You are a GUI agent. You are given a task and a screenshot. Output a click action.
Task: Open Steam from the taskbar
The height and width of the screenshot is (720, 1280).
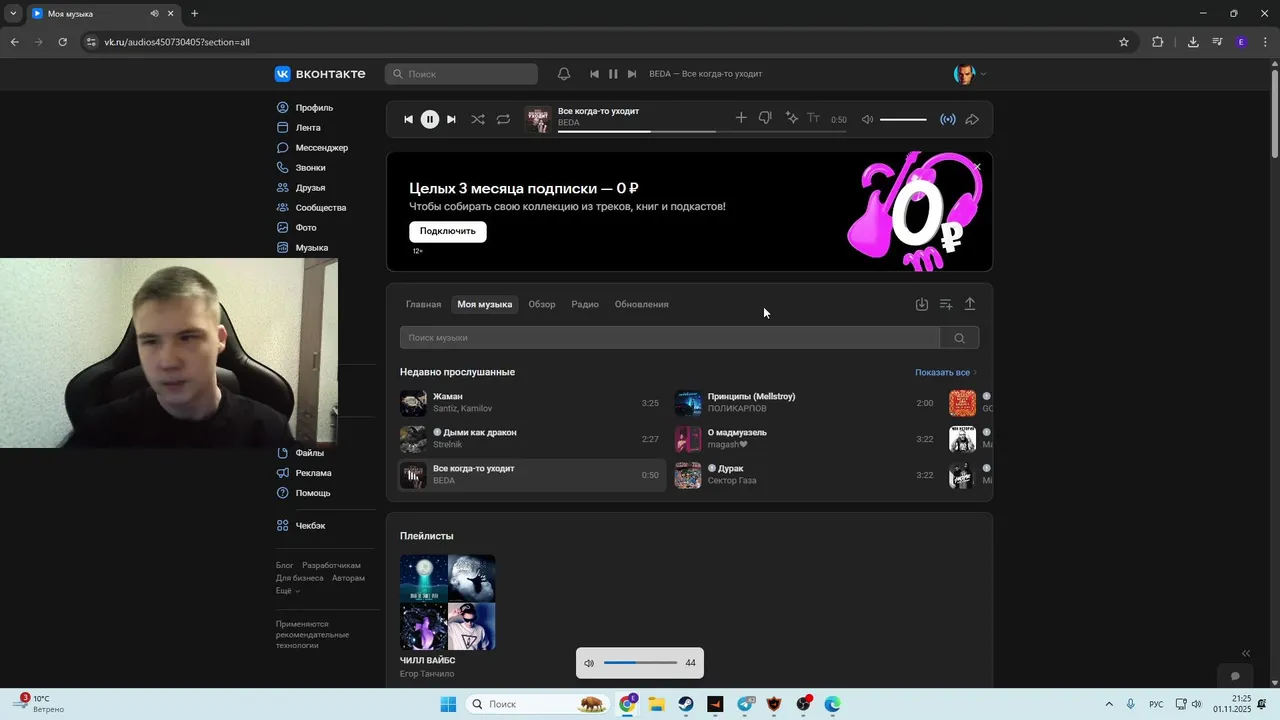tap(685, 704)
